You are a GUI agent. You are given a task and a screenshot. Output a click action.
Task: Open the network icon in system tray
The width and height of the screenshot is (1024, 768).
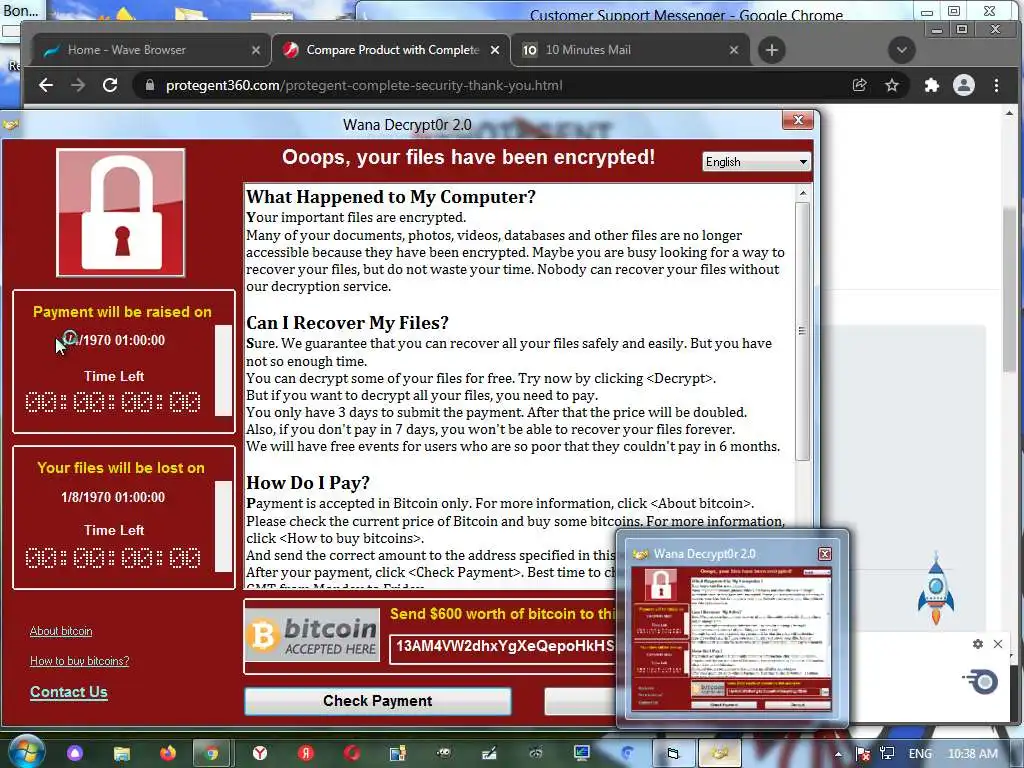[x=887, y=754]
